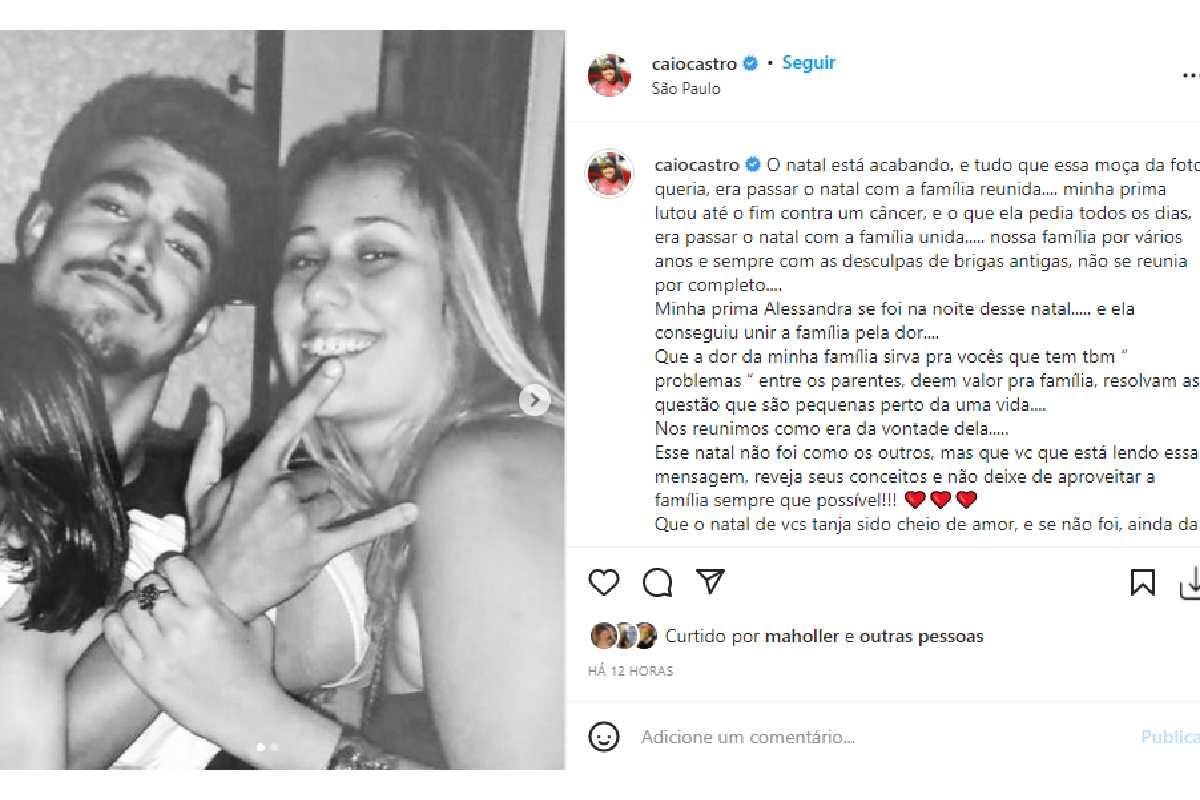View outras pessoas who liked the post

[921, 636]
